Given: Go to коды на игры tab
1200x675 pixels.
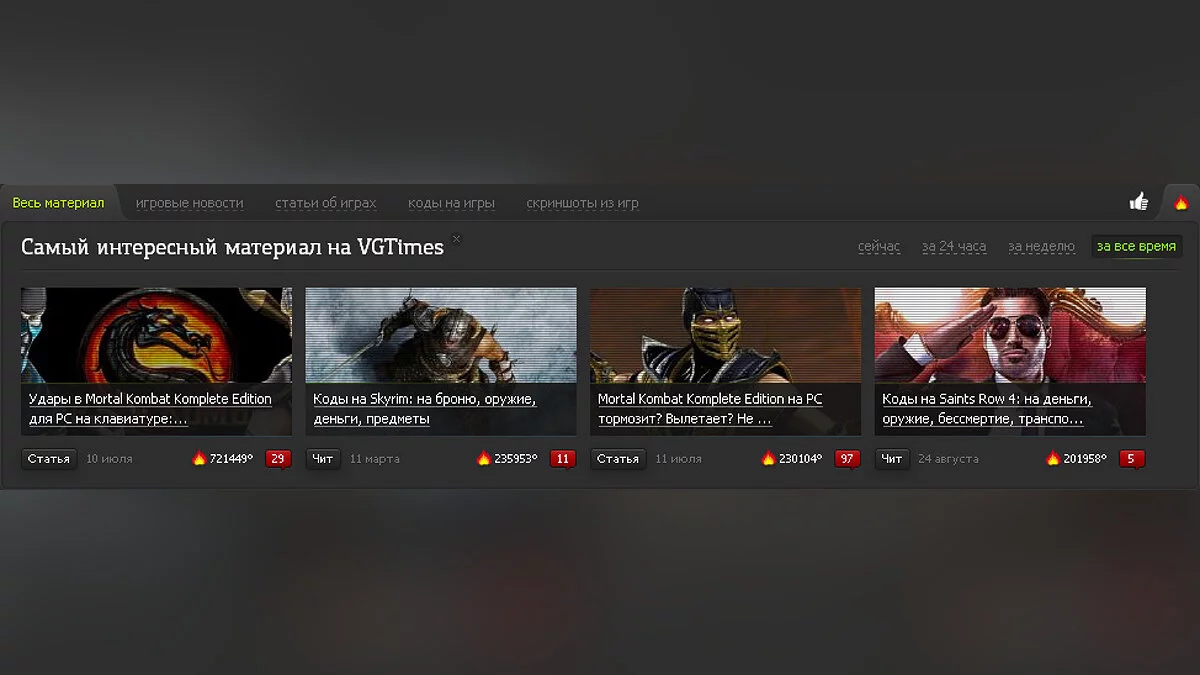Looking at the screenshot, I should (x=451, y=203).
